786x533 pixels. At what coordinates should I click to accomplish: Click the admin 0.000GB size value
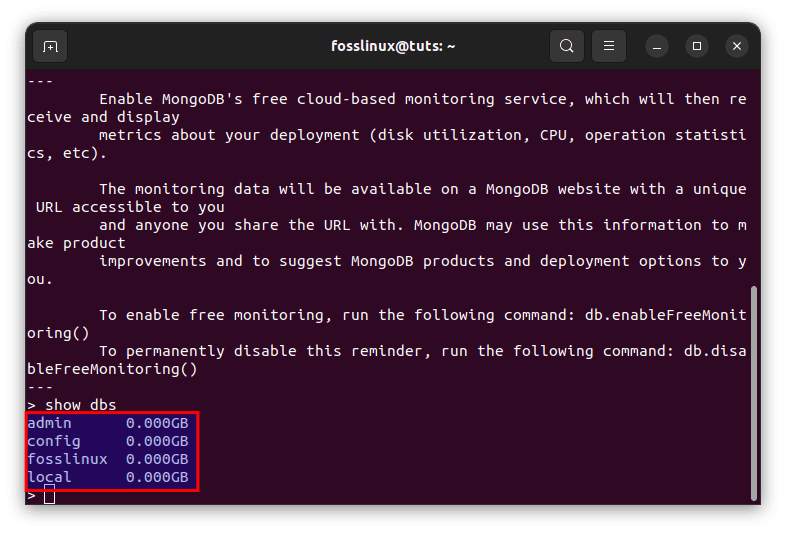point(157,423)
